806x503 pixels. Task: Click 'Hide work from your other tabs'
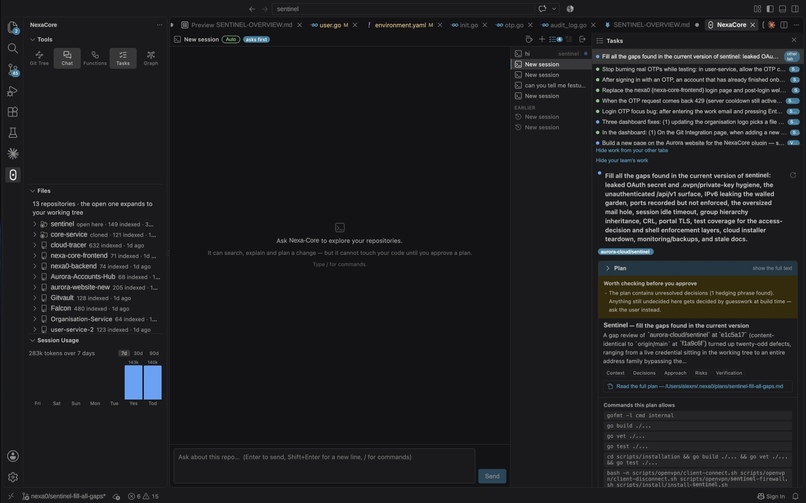pyautogui.click(x=632, y=151)
